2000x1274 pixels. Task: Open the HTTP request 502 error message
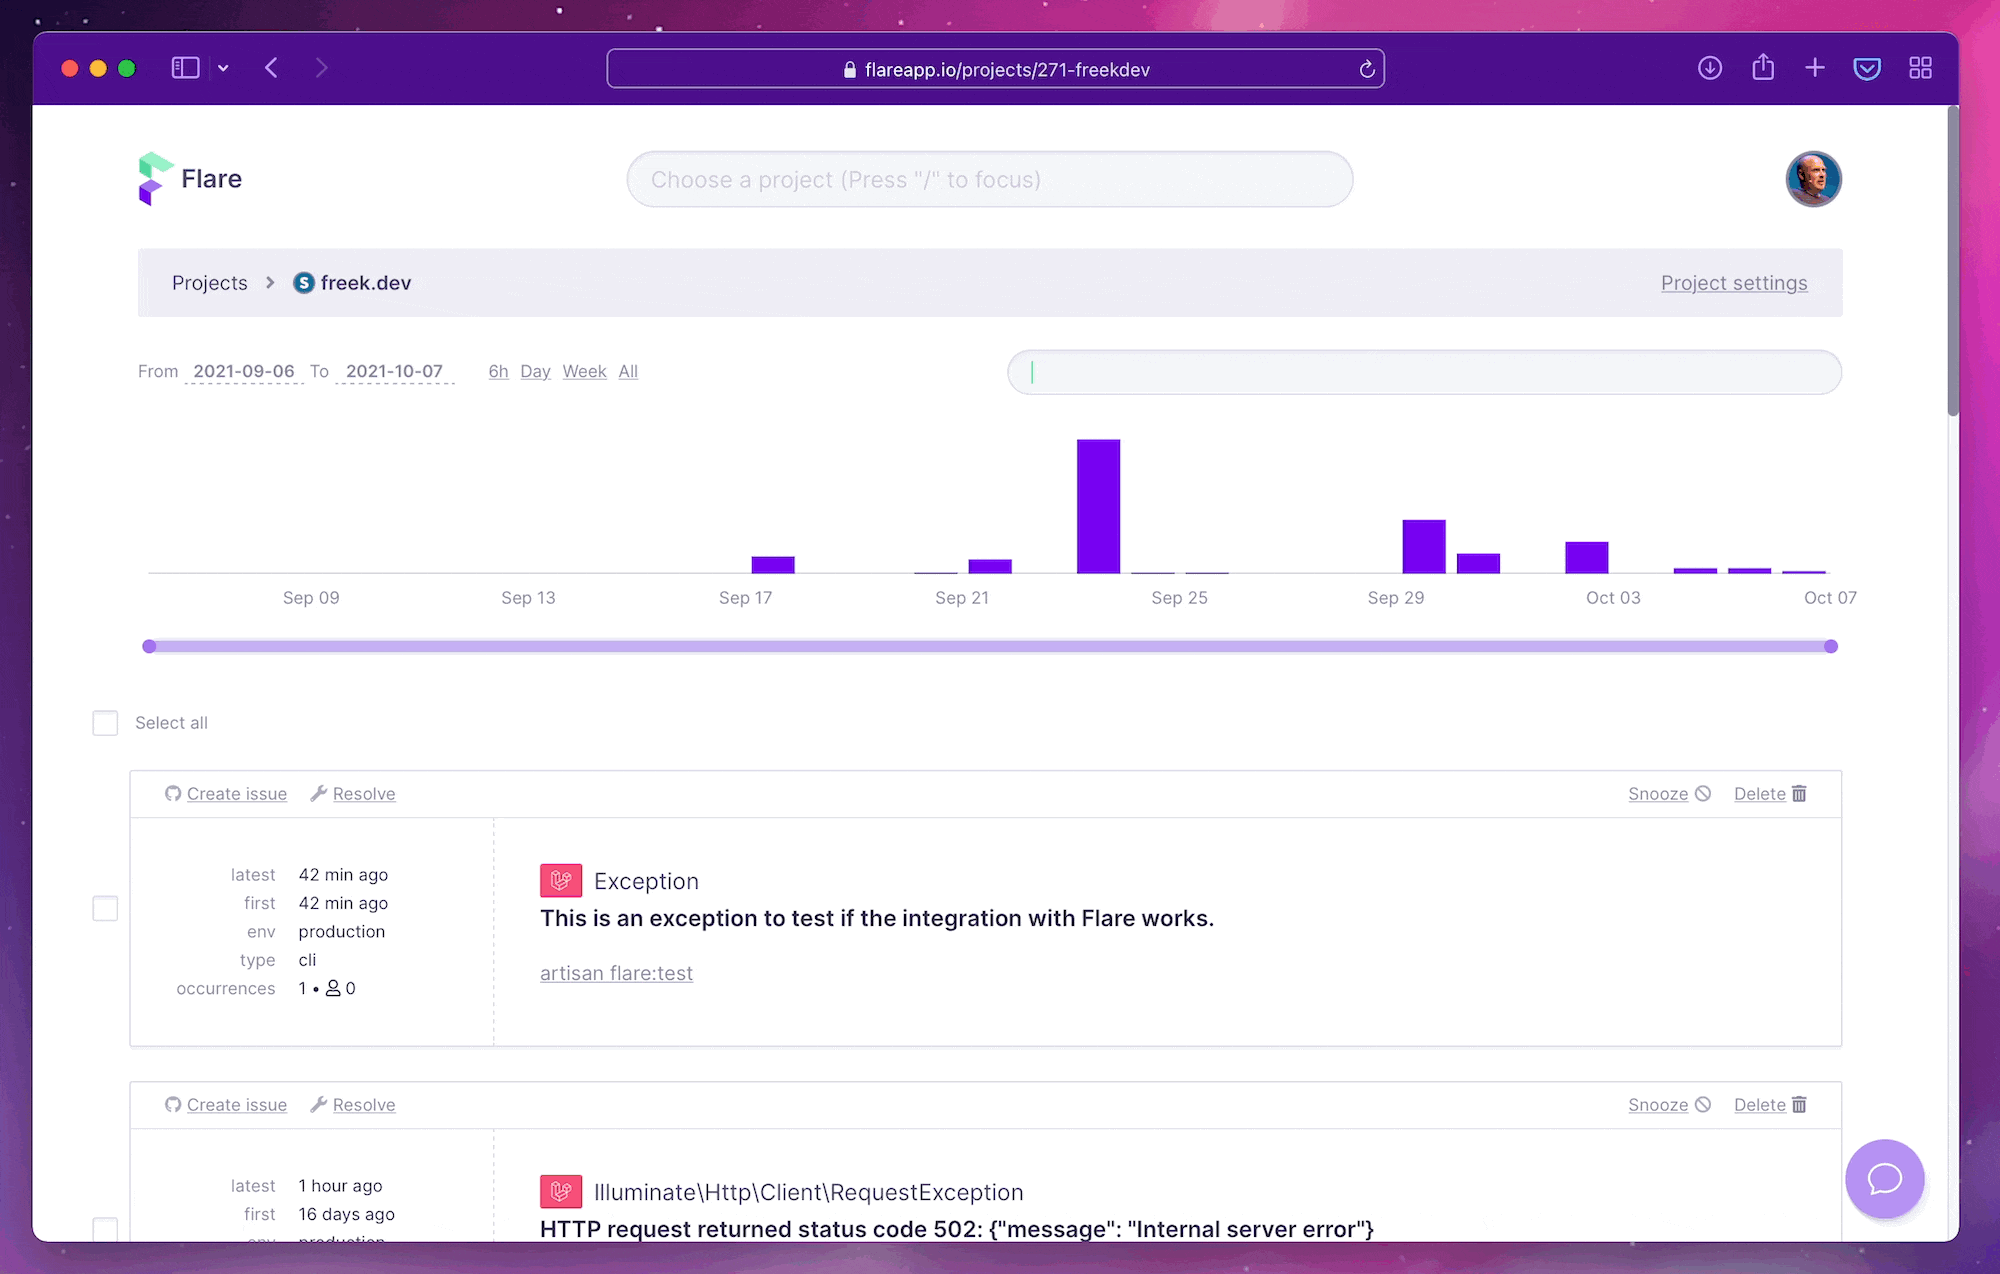(x=957, y=1229)
